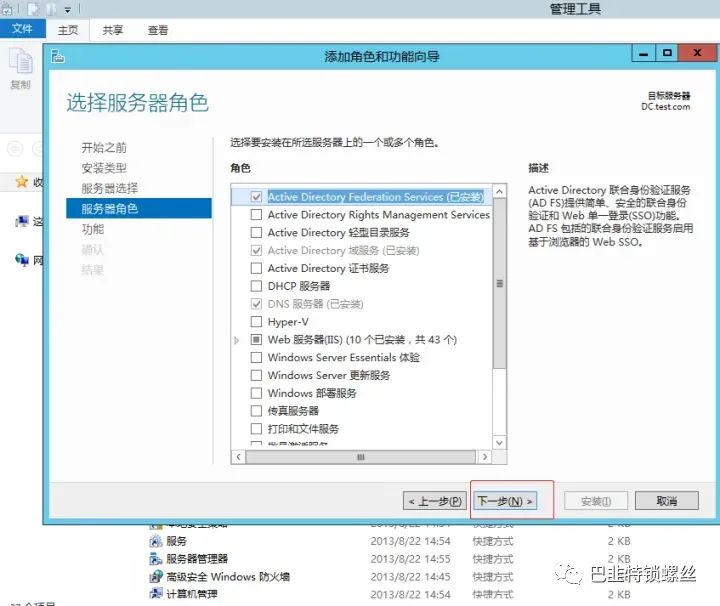
Task: Open quick access toolbar customize arrow
Action: 68,9
